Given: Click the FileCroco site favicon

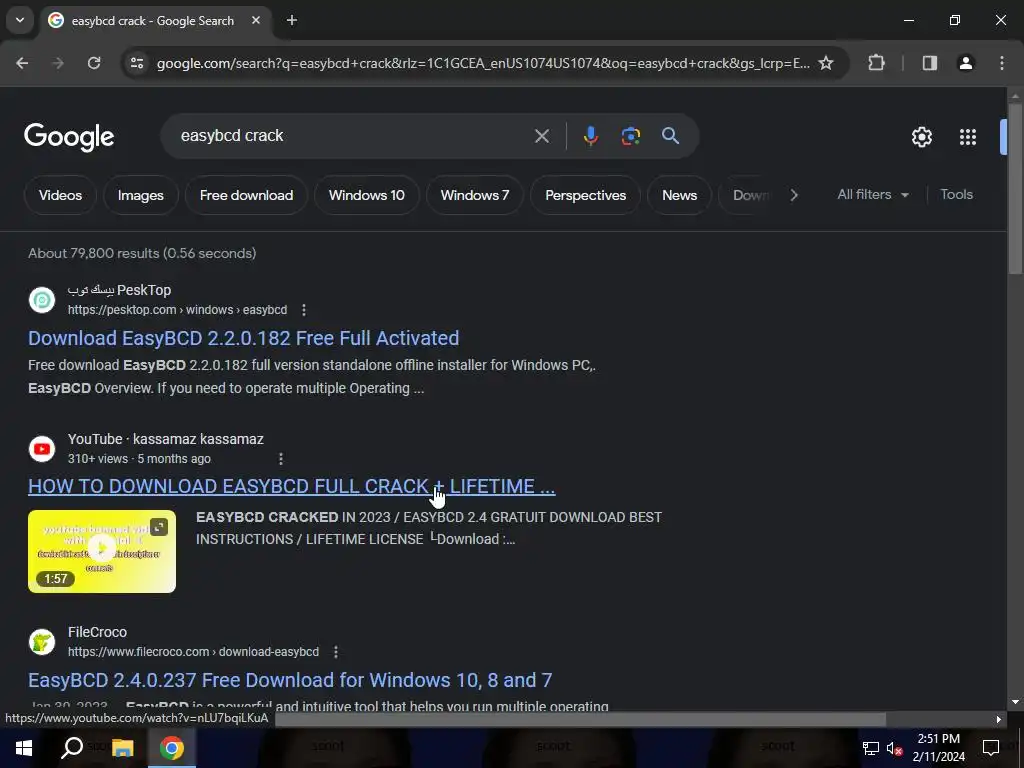Looking at the screenshot, I should [42, 642].
